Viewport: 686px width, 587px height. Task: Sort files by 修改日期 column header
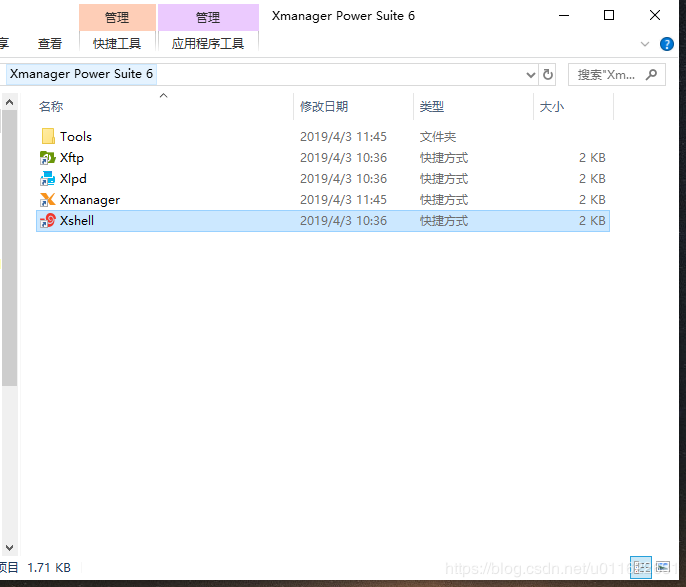324,106
